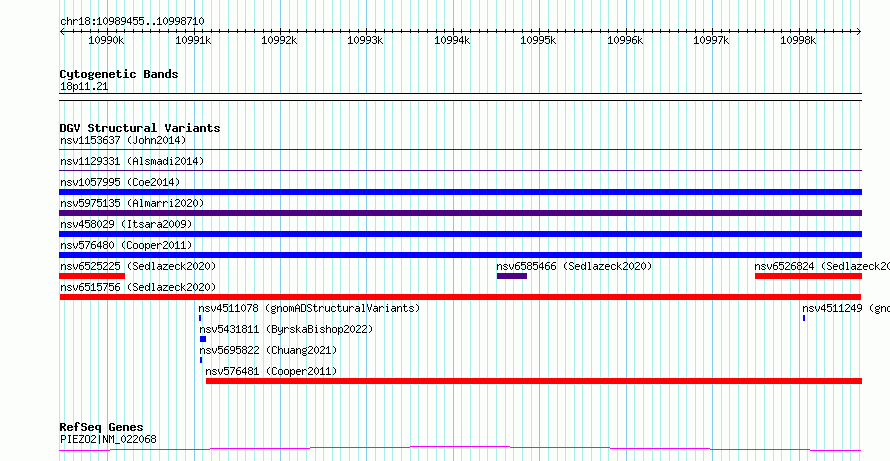890x461 pixels.
Task: Select the 18p11.21 band label
Action: [84, 87]
